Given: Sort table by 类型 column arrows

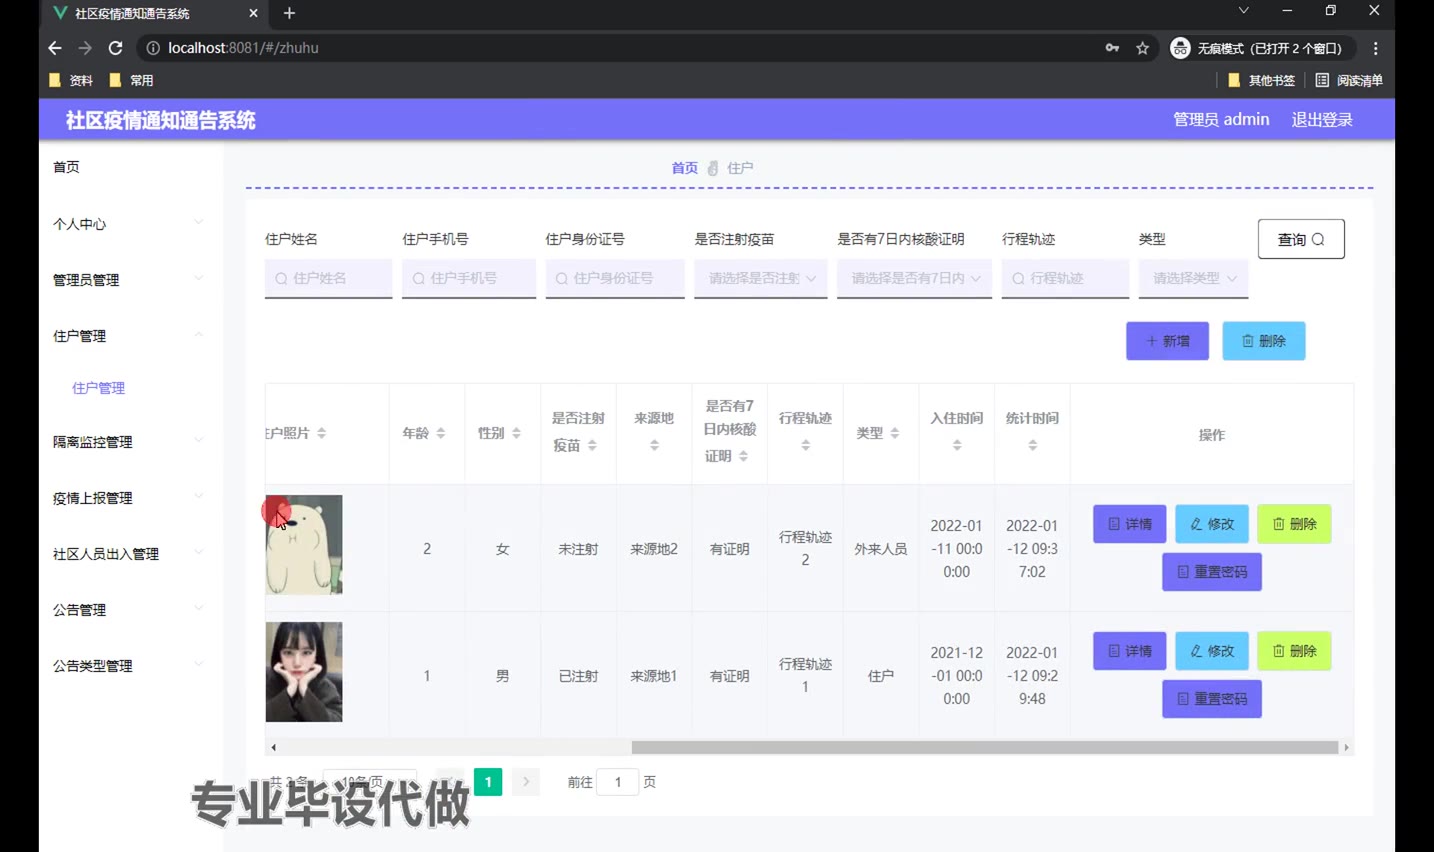Looking at the screenshot, I should coord(894,433).
